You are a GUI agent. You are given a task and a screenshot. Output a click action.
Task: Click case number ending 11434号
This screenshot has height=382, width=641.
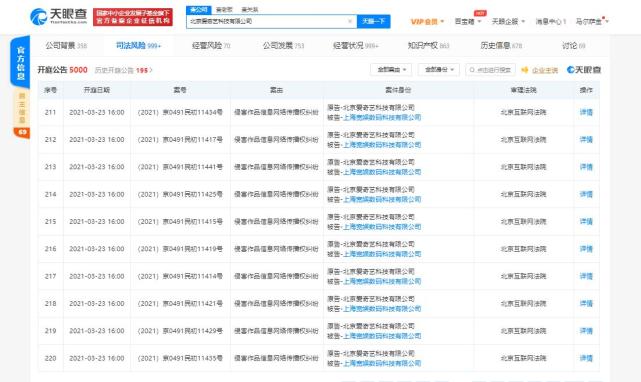[180, 112]
